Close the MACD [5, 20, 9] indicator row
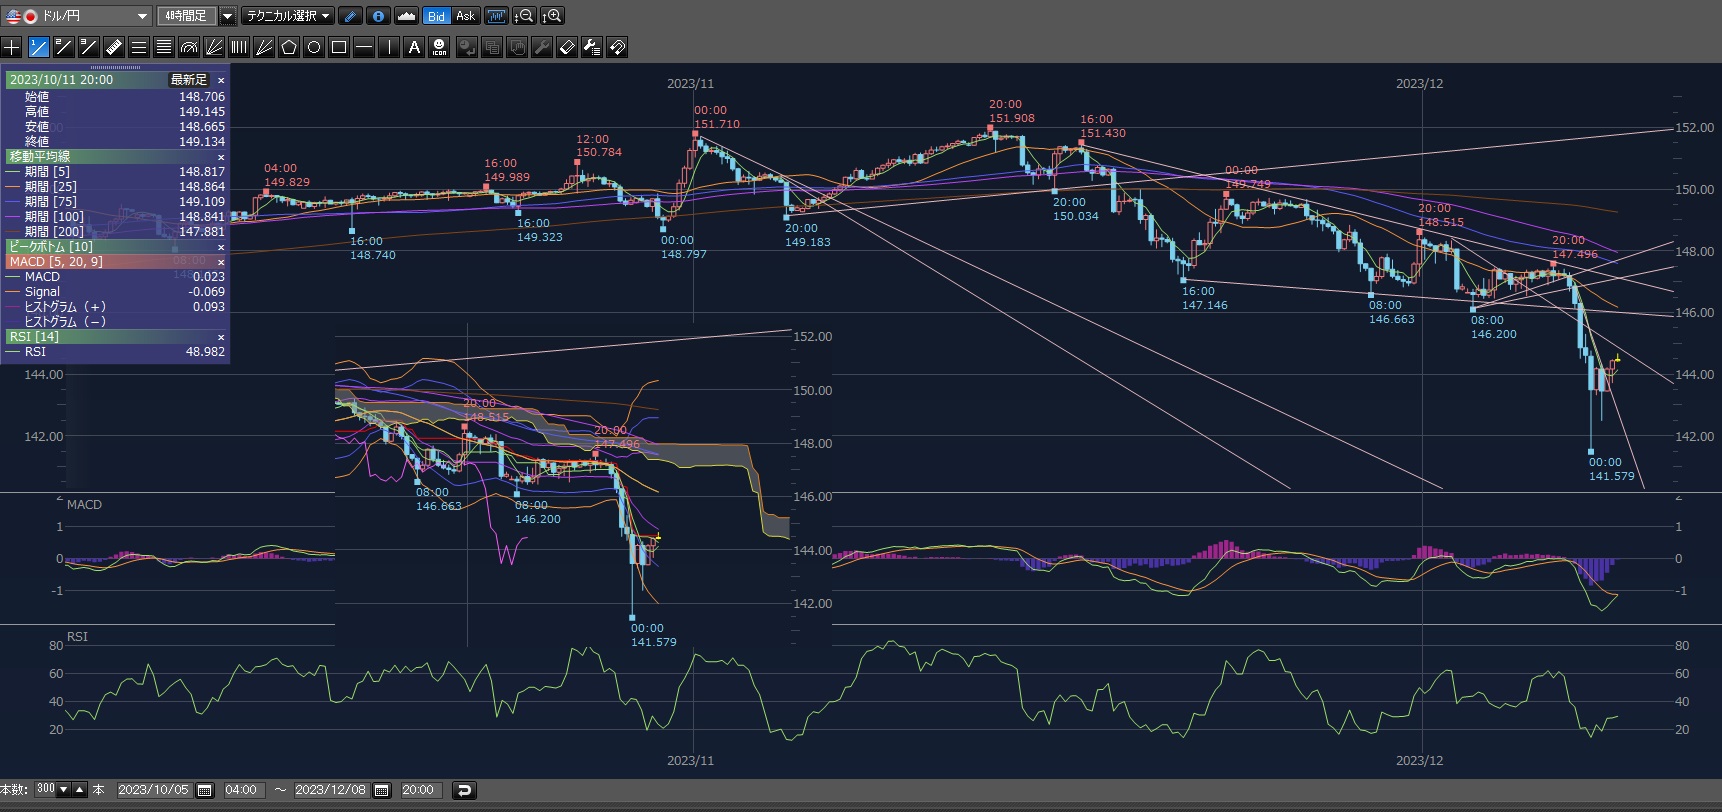 tap(221, 262)
